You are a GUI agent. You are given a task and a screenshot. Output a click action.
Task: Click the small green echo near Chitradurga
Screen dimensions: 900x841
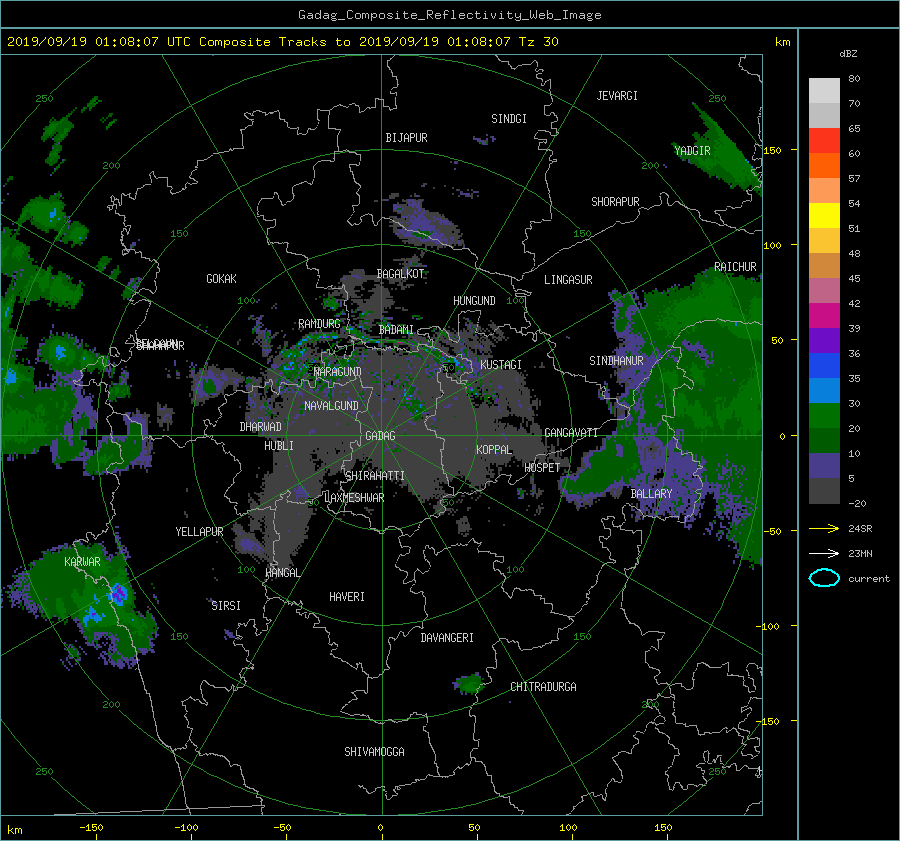click(470, 684)
